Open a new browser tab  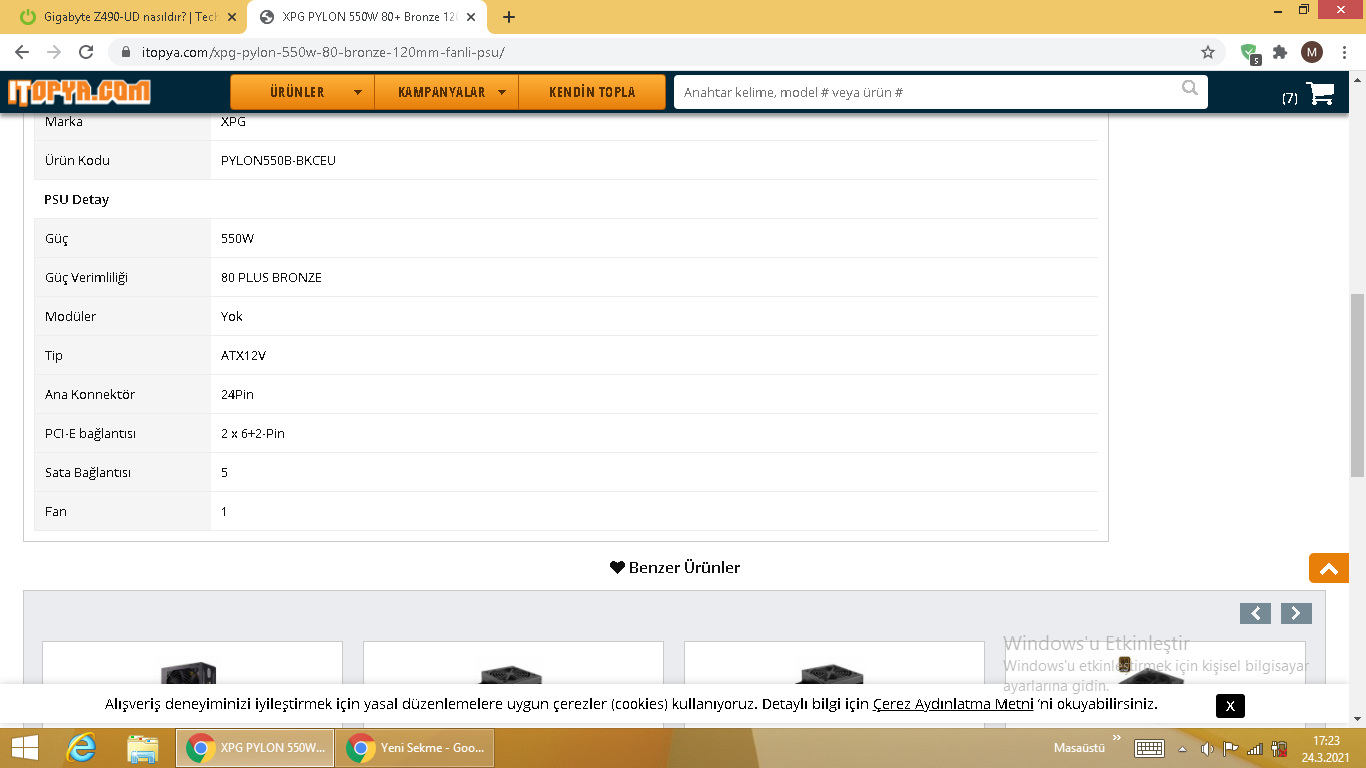(x=509, y=17)
